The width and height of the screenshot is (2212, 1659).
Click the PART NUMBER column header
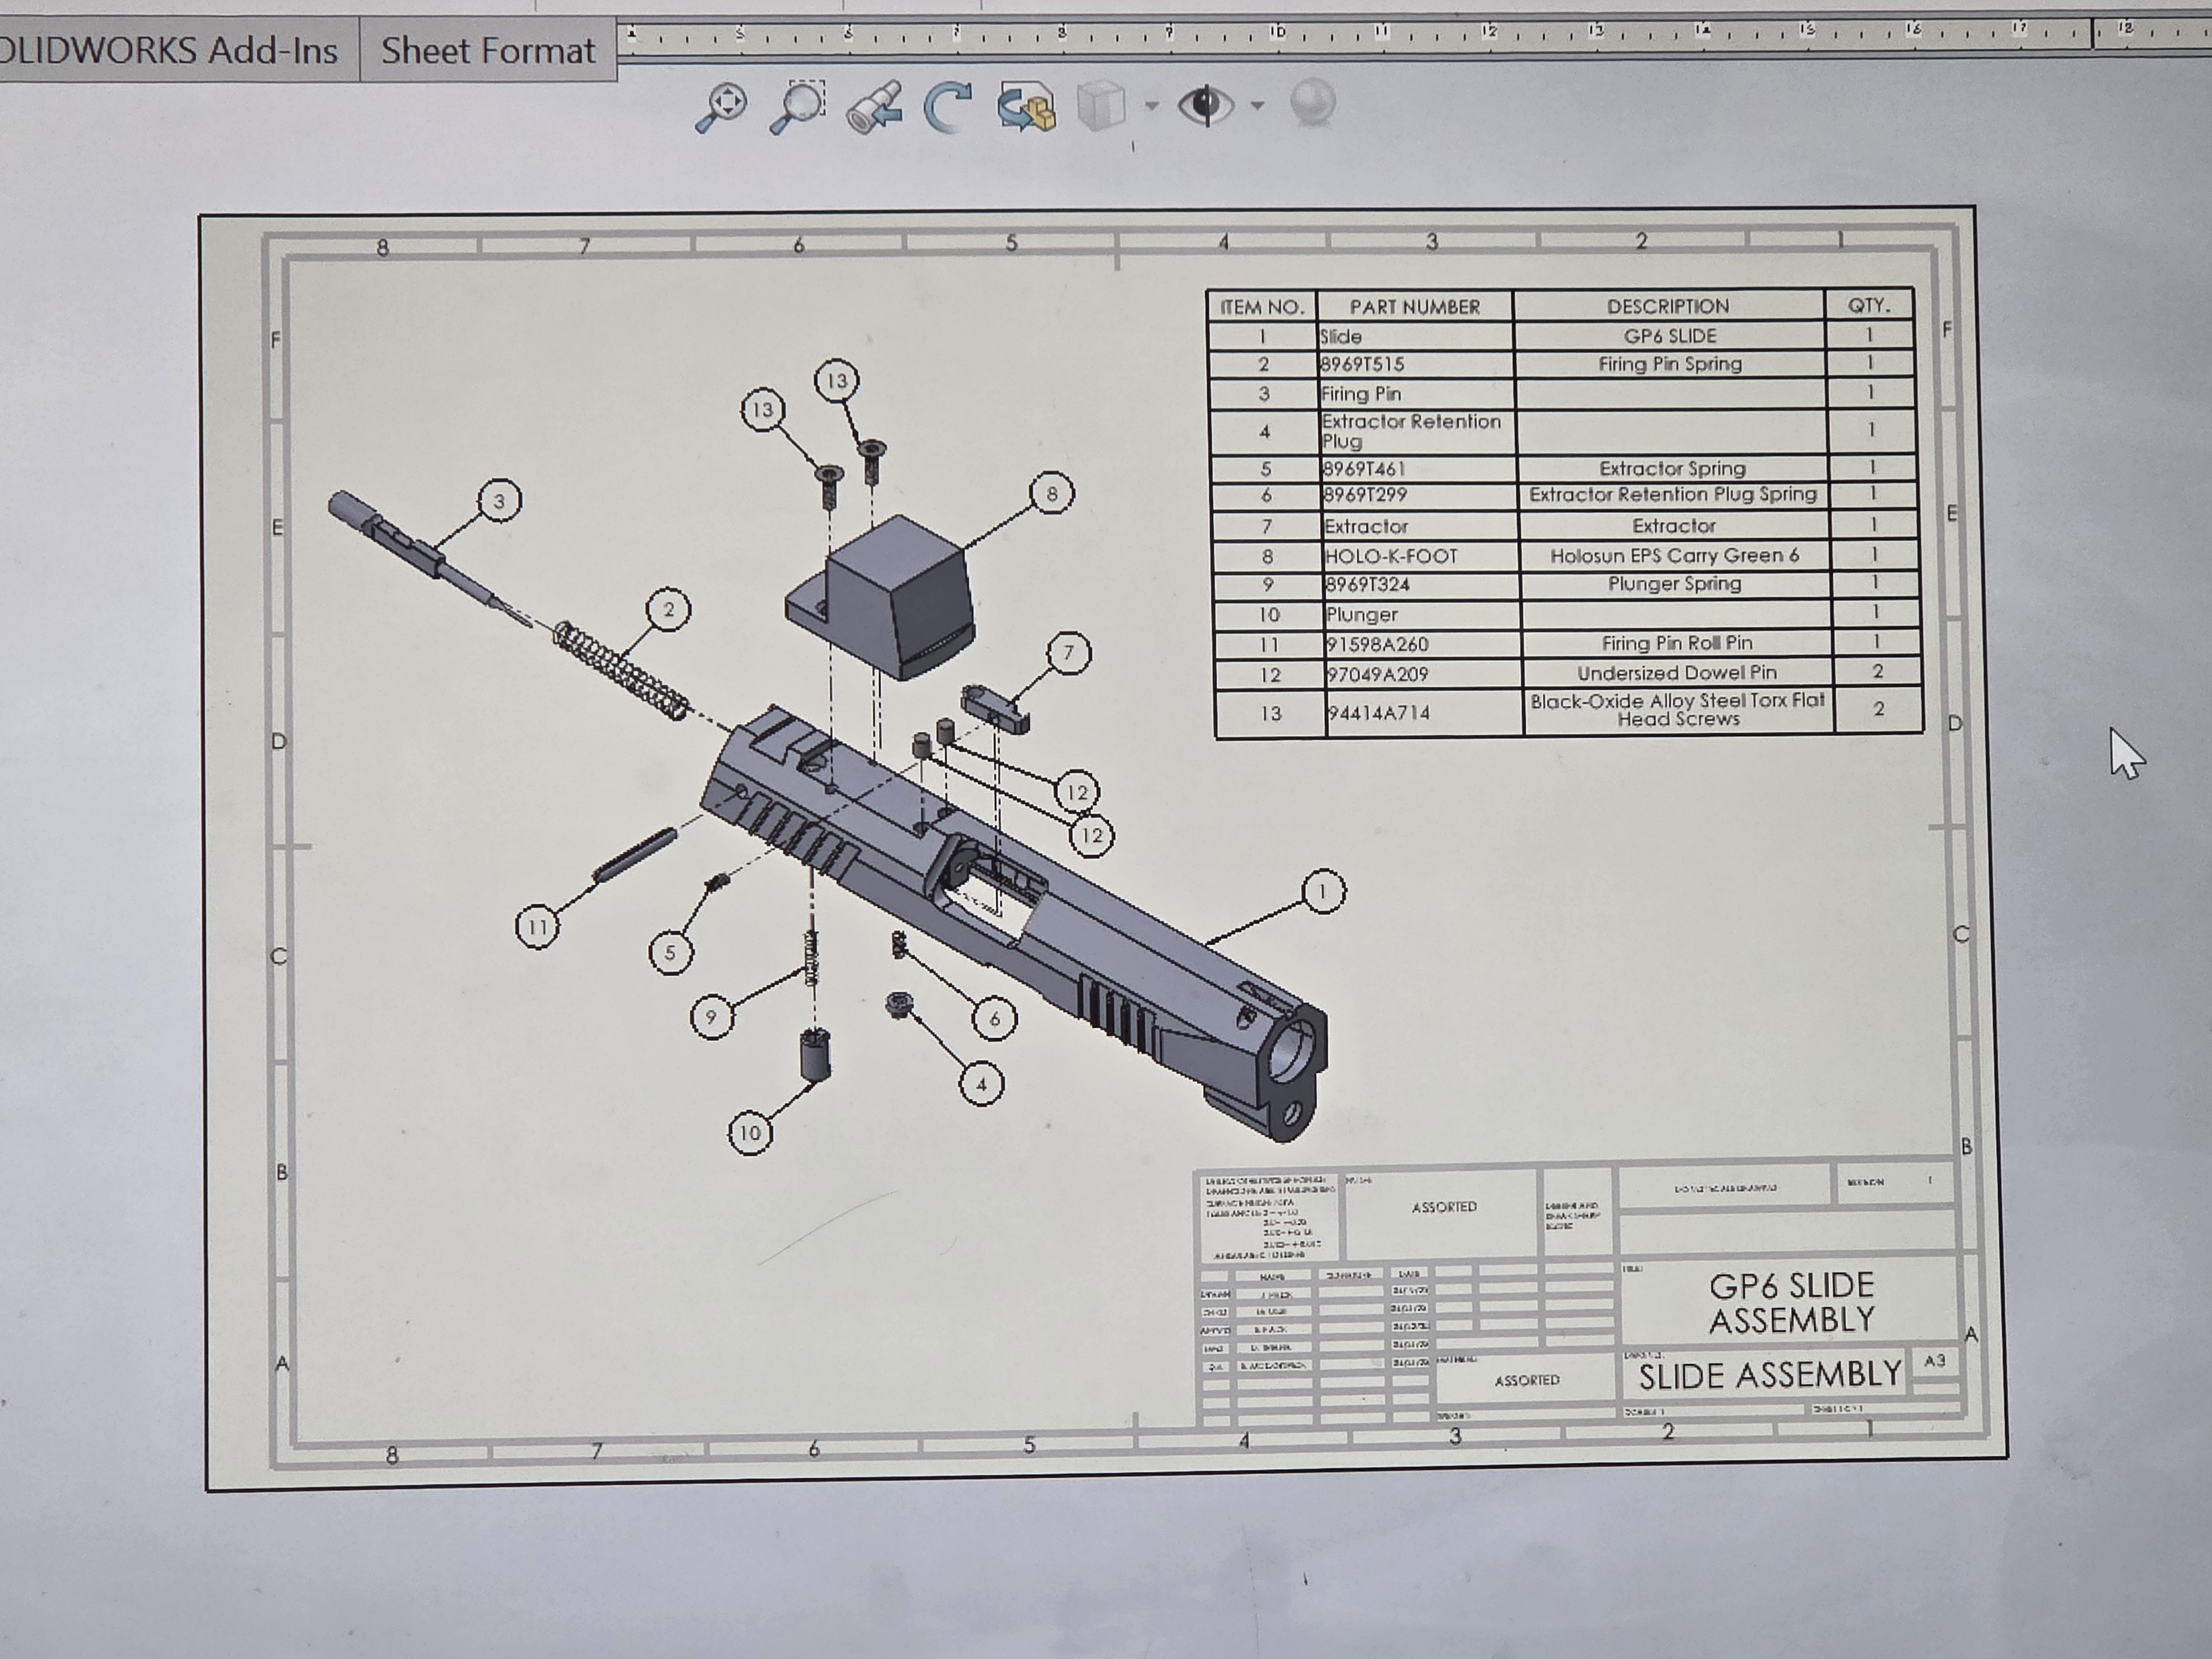(1414, 307)
